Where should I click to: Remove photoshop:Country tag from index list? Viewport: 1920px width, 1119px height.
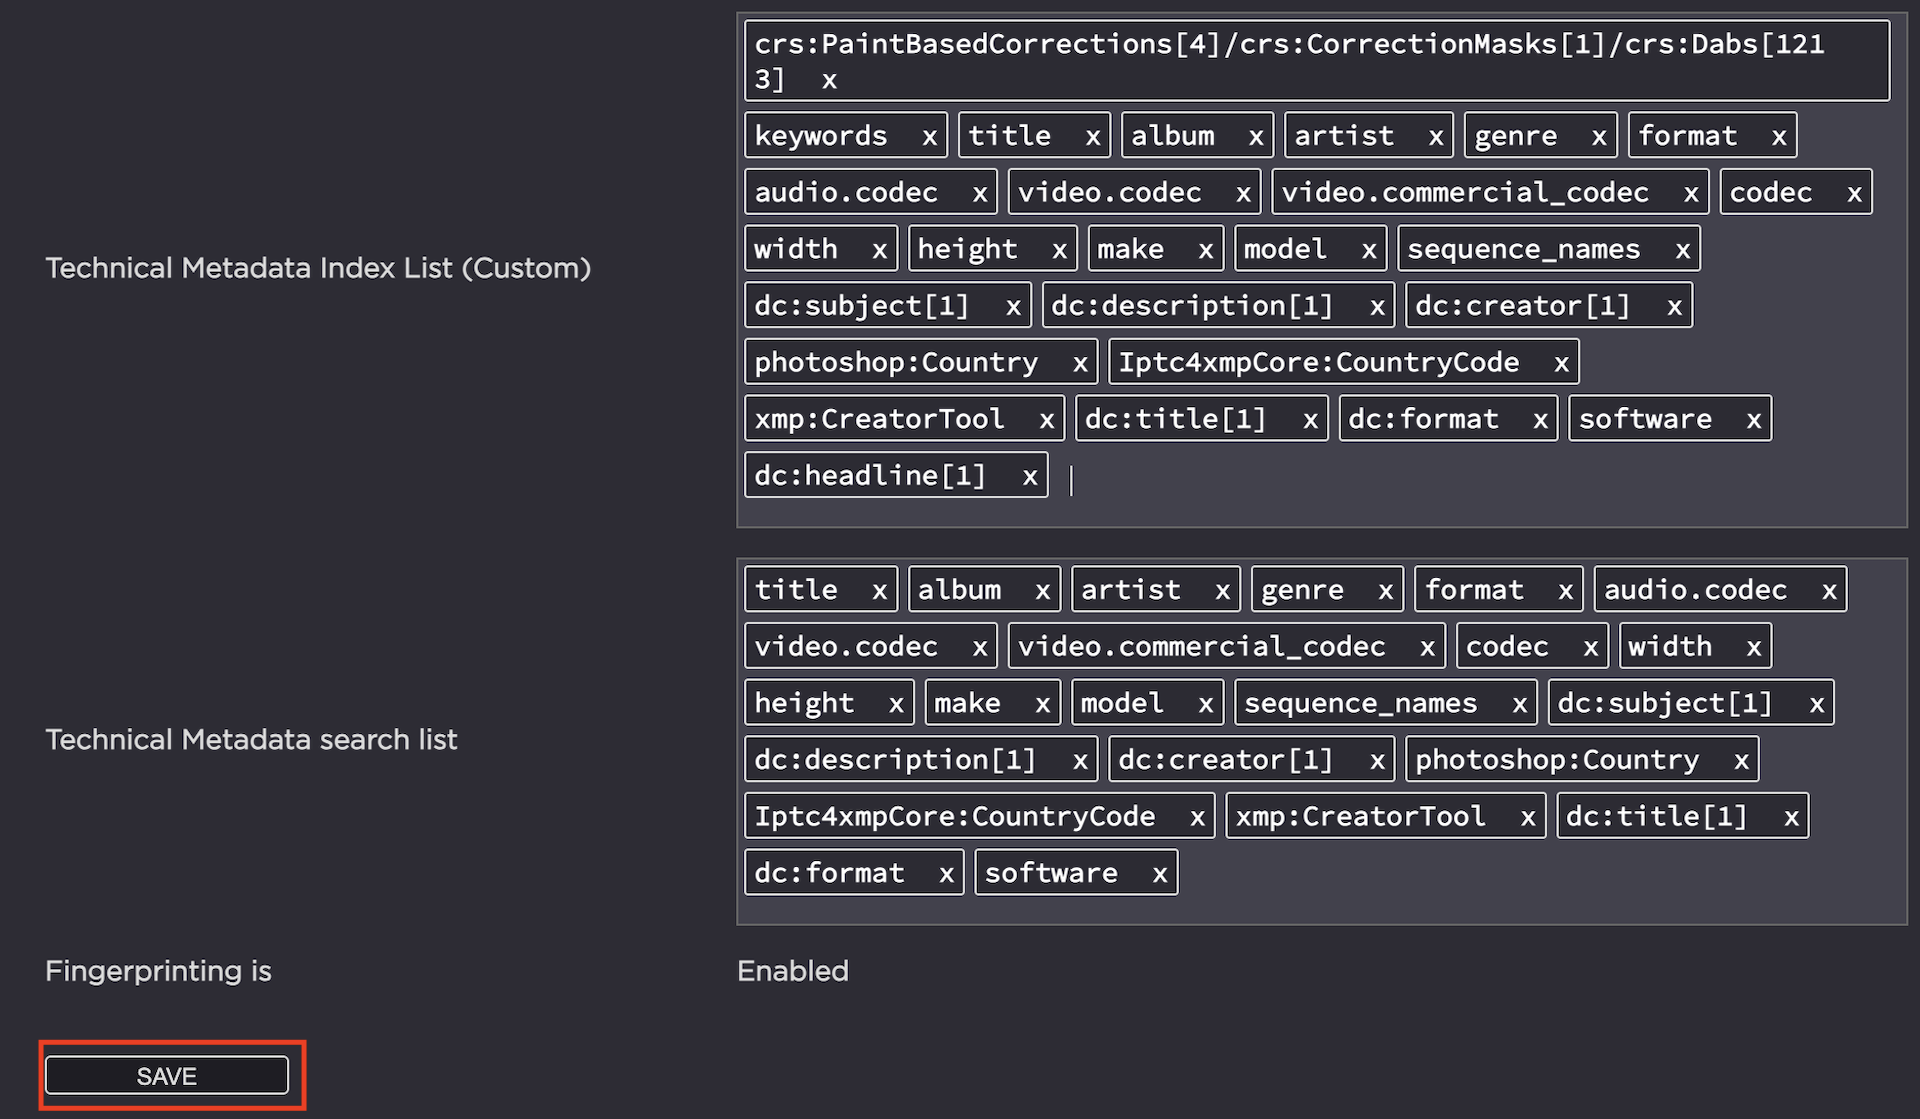[x=1079, y=364]
